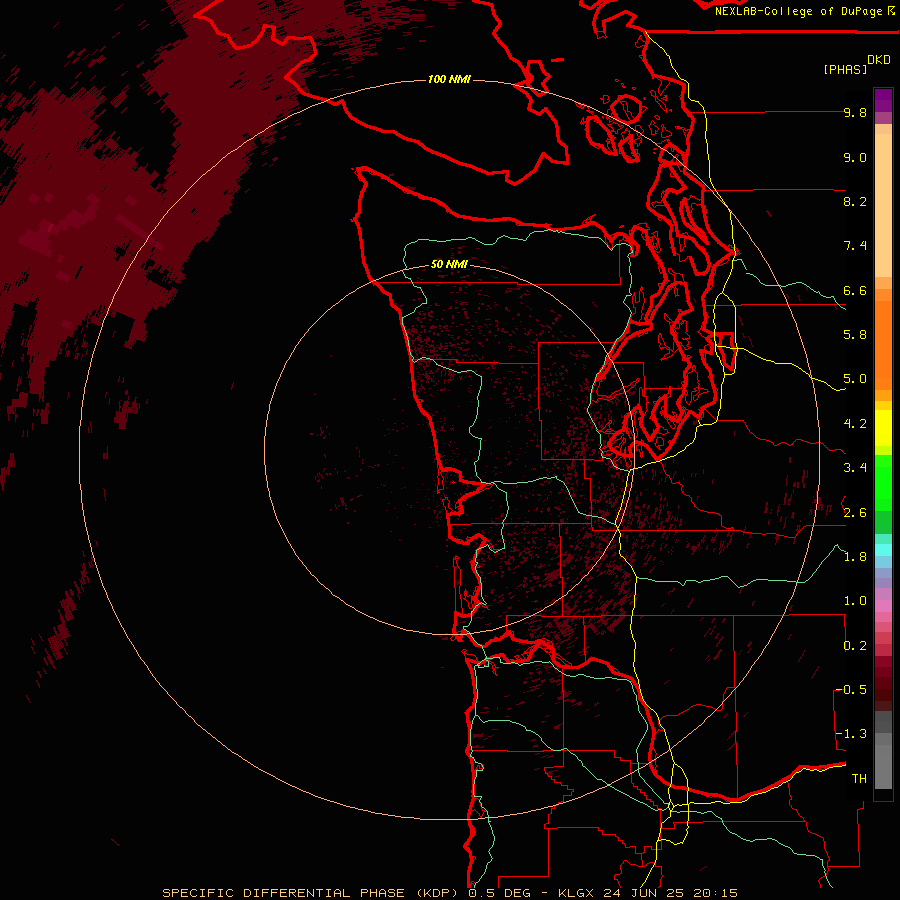The image size is (900, 900).
Task: Click the -0.5 scale label
Action: point(852,690)
